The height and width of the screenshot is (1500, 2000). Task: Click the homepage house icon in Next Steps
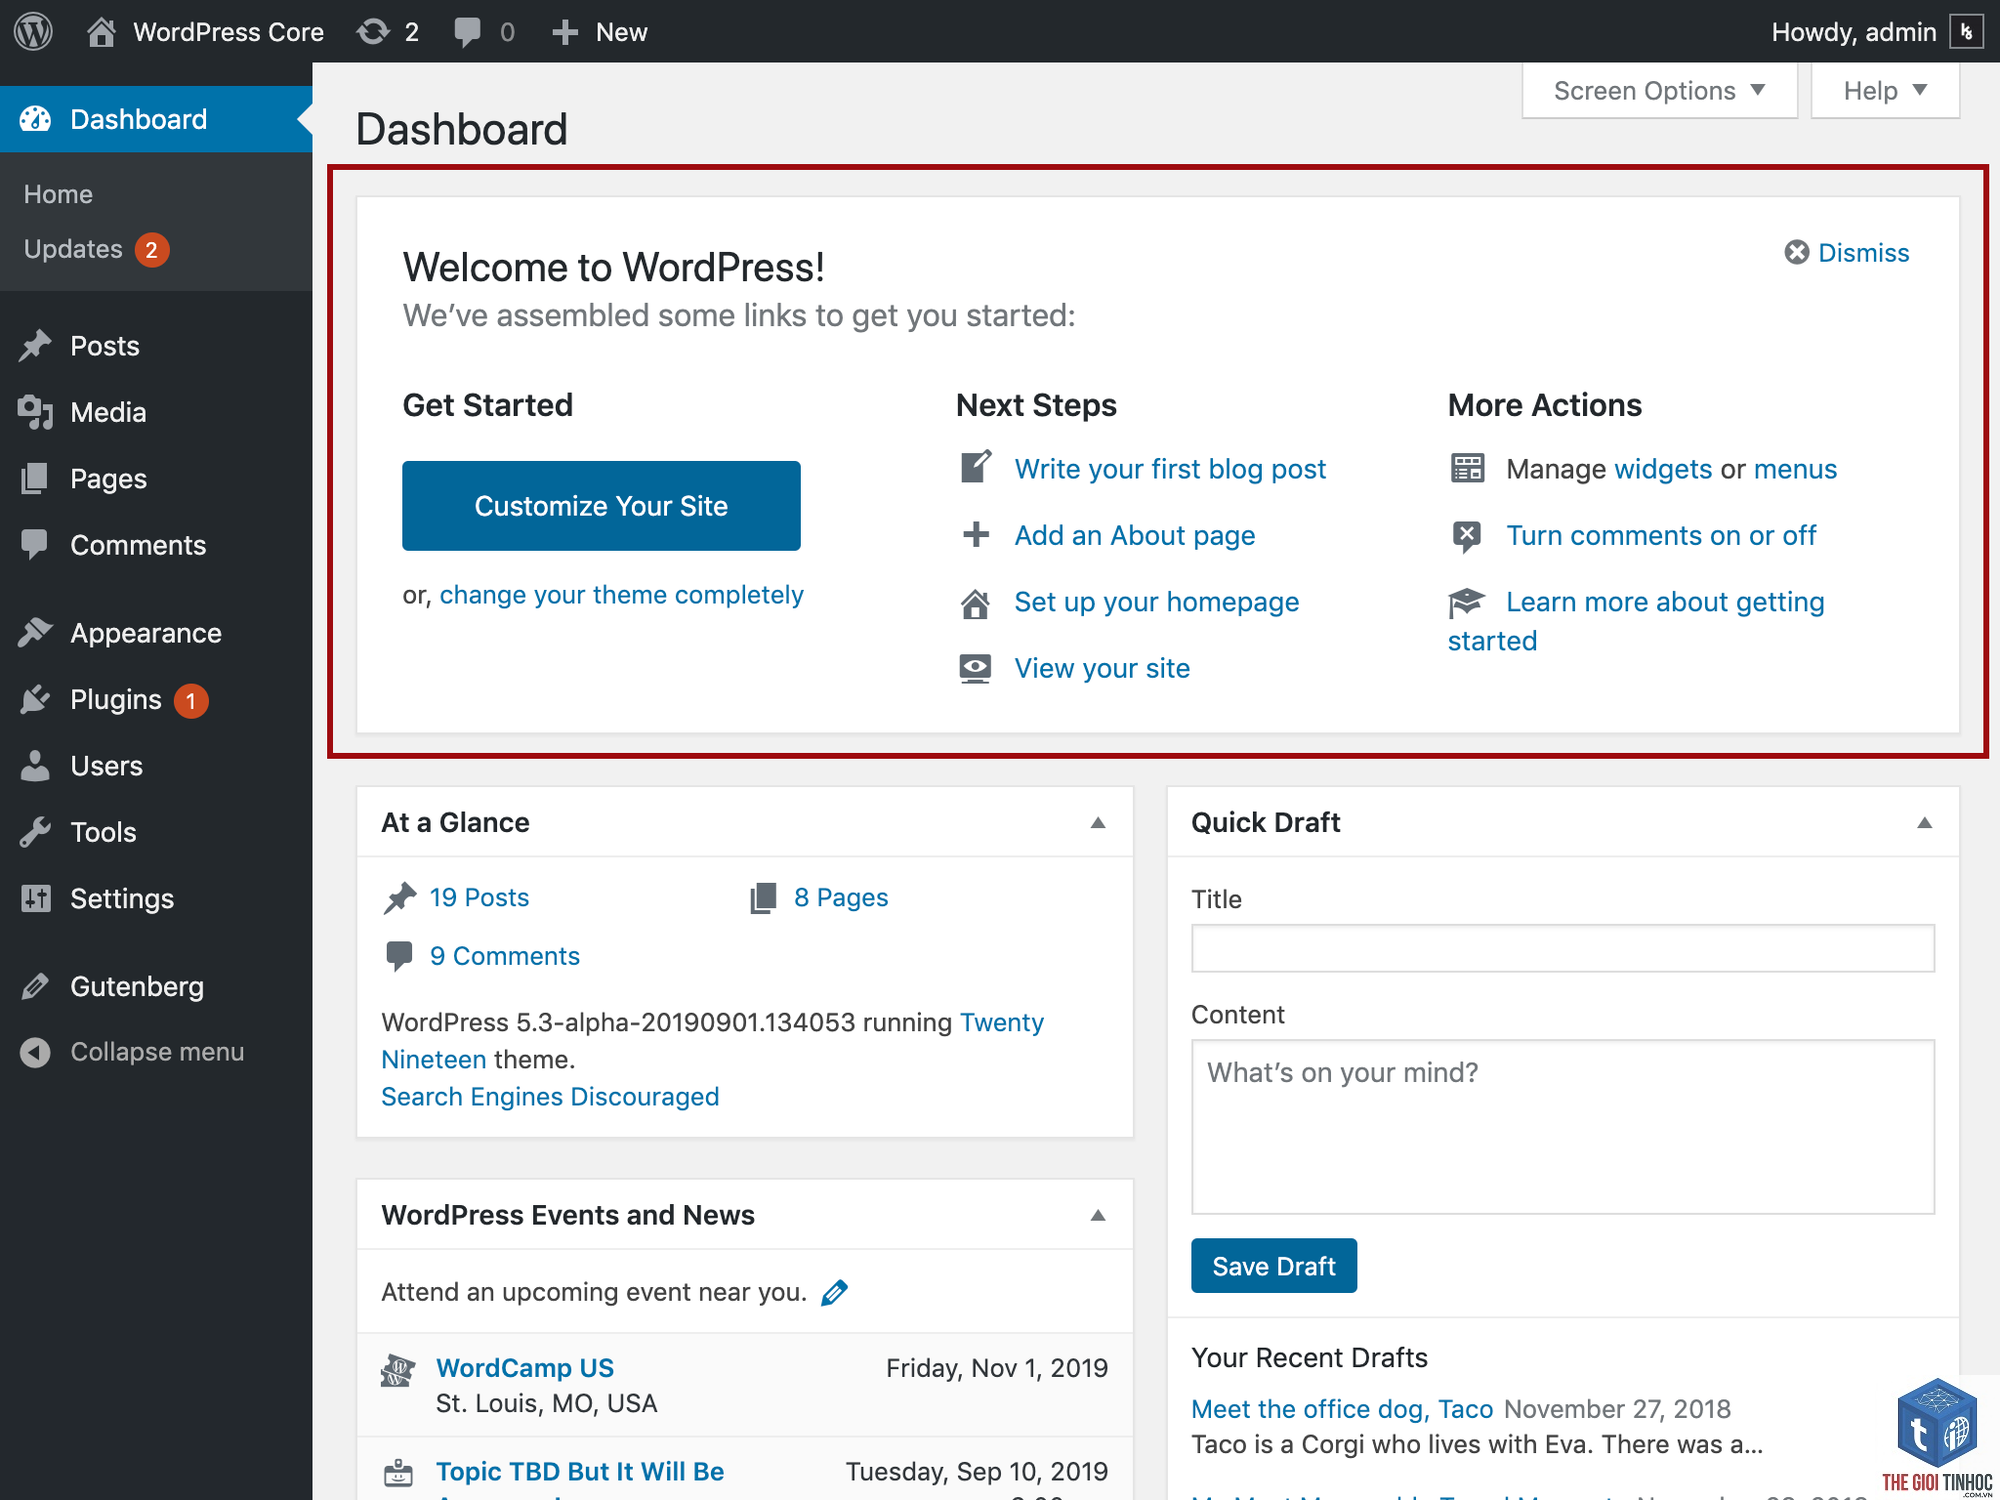(976, 603)
